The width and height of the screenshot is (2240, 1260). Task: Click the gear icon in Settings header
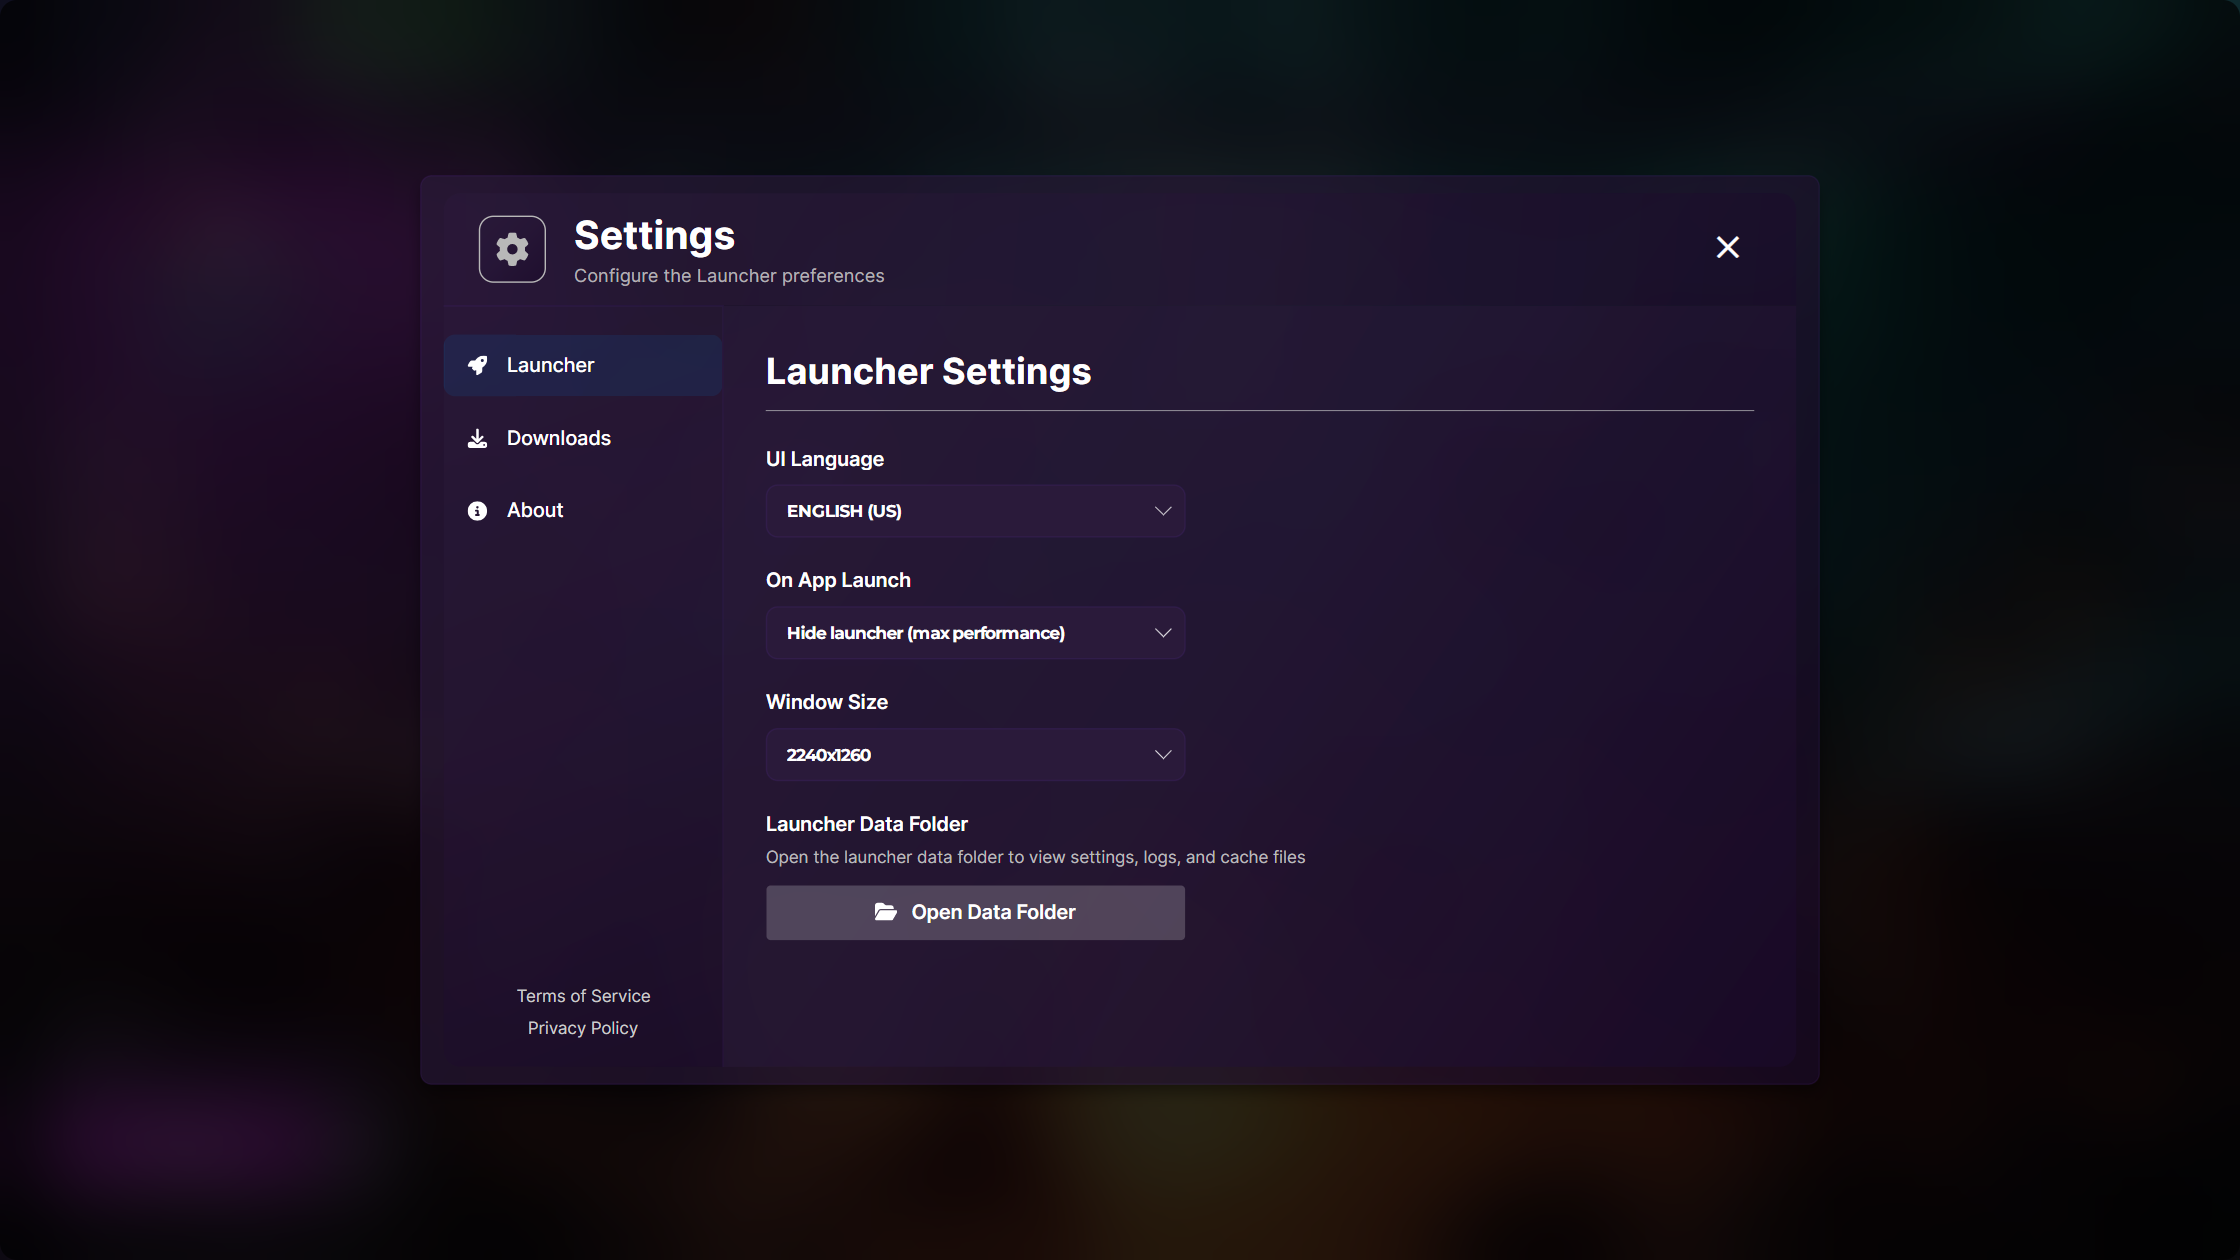click(x=512, y=249)
